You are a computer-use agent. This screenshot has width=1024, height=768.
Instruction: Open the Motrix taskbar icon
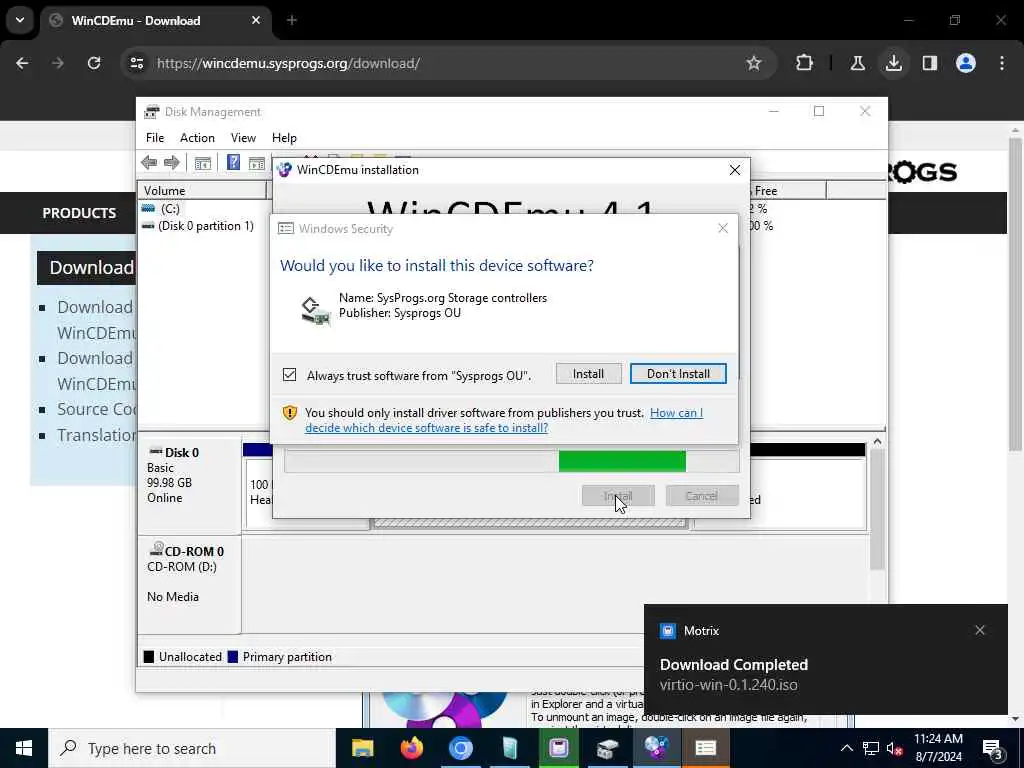(558, 748)
